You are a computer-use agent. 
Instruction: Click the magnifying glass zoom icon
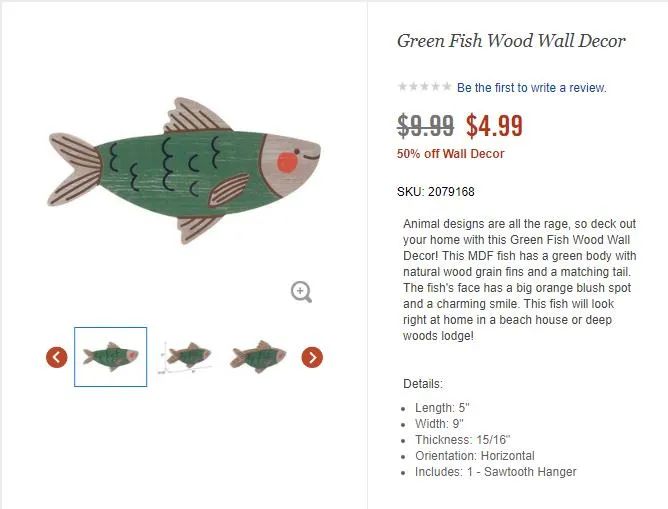301,292
